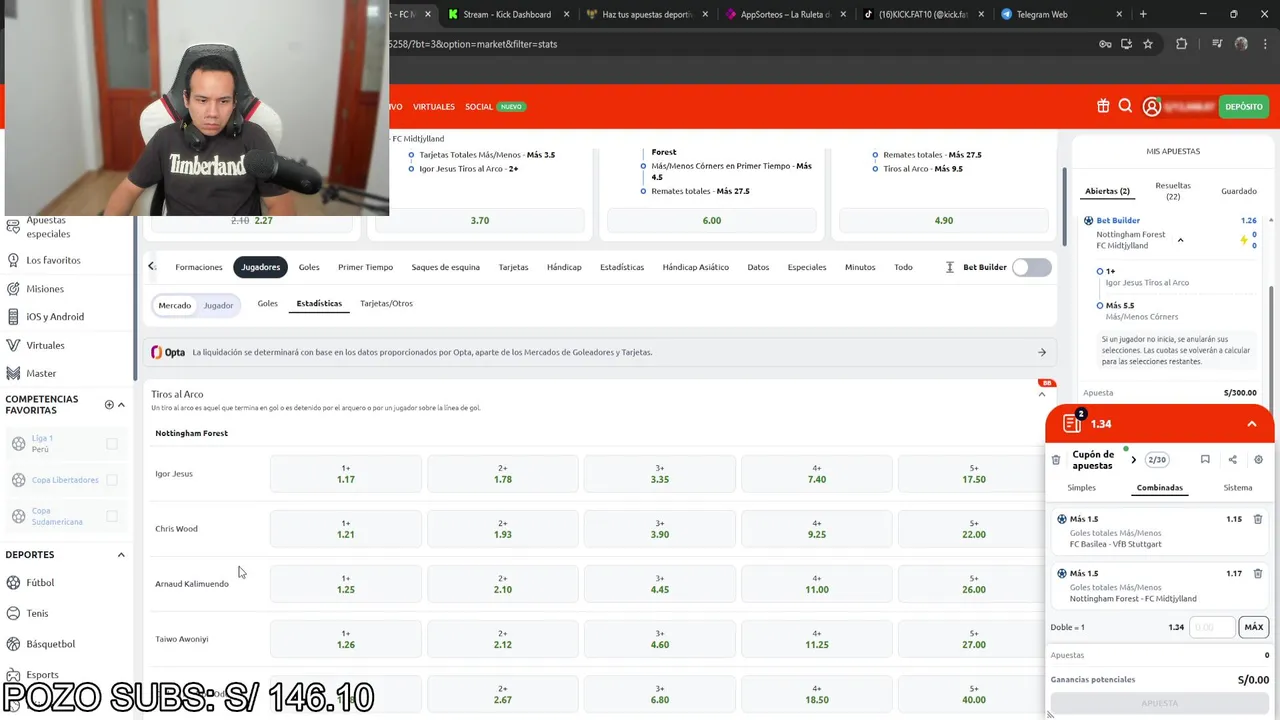Open the Jugadores market tab
This screenshot has height=720, width=1280.
point(261,267)
